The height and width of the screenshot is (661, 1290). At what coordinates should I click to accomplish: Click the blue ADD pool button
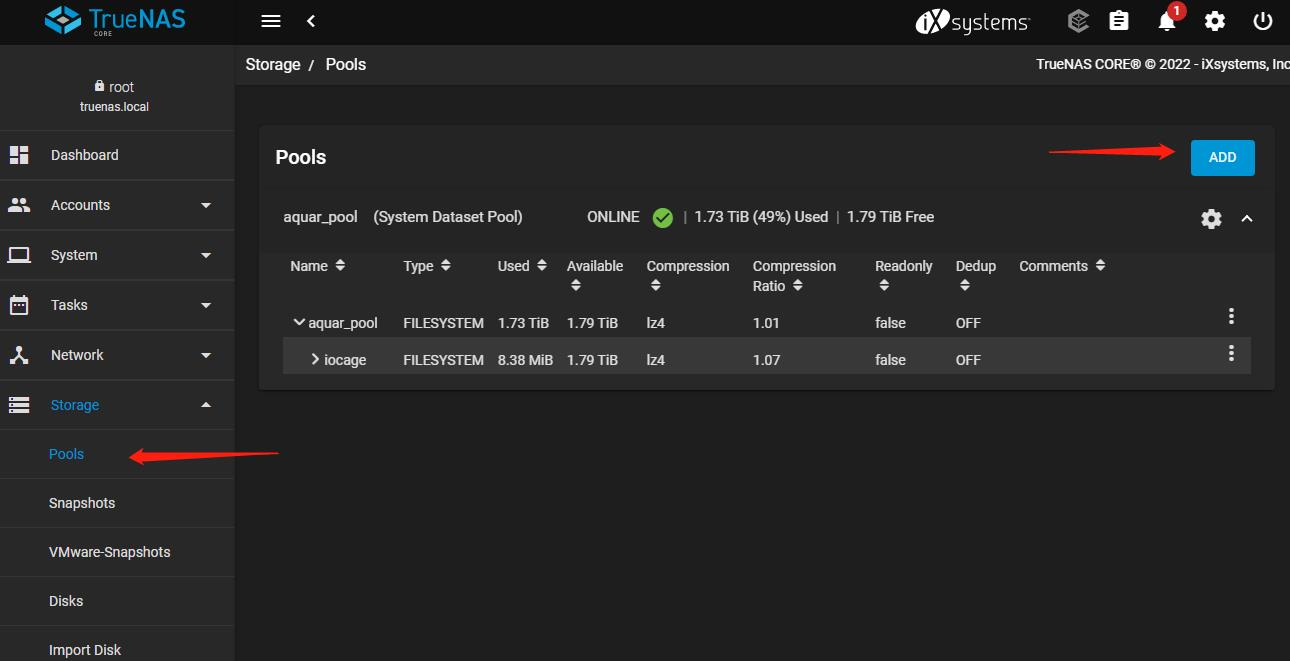[x=1222, y=157]
